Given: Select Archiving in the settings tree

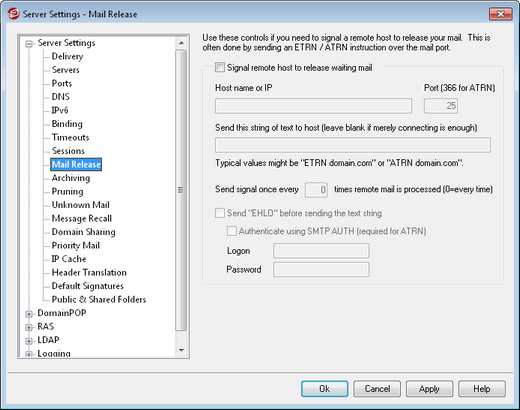Looking at the screenshot, I should [71, 178].
